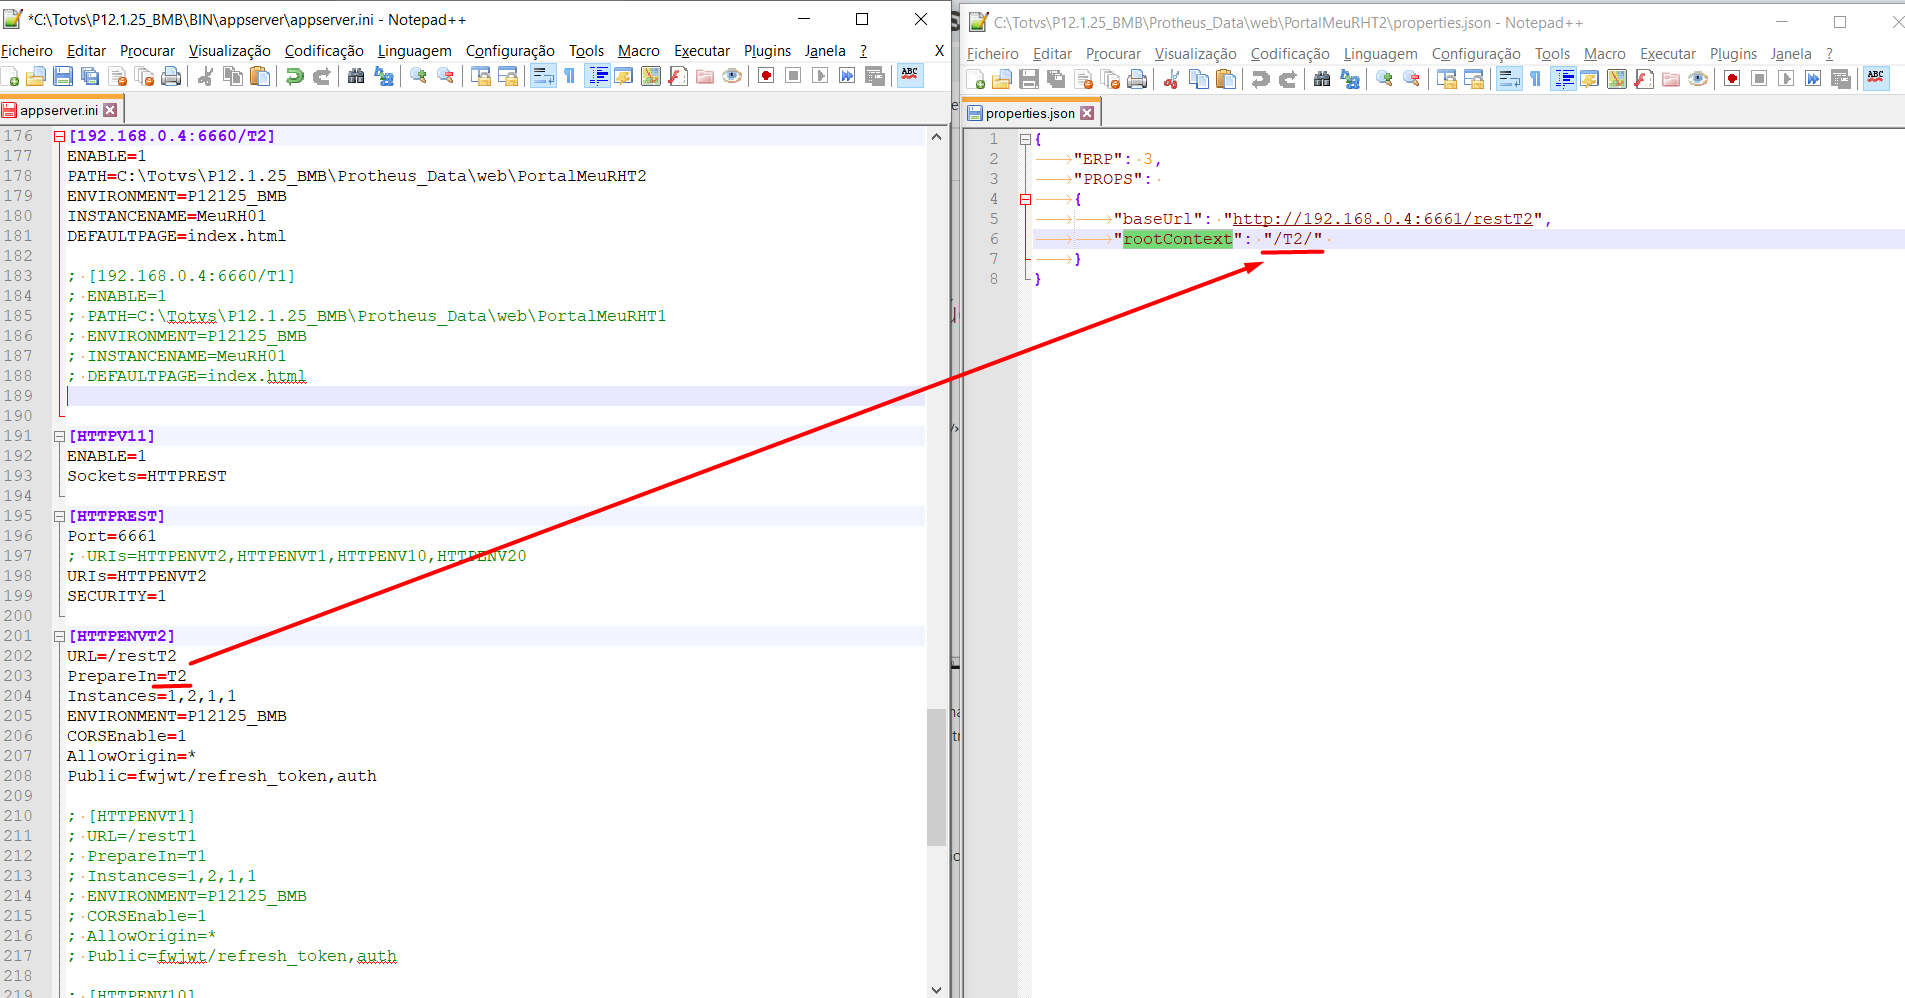
Task: Click Save recorded macro in properties.json window
Action: point(1841,79)
